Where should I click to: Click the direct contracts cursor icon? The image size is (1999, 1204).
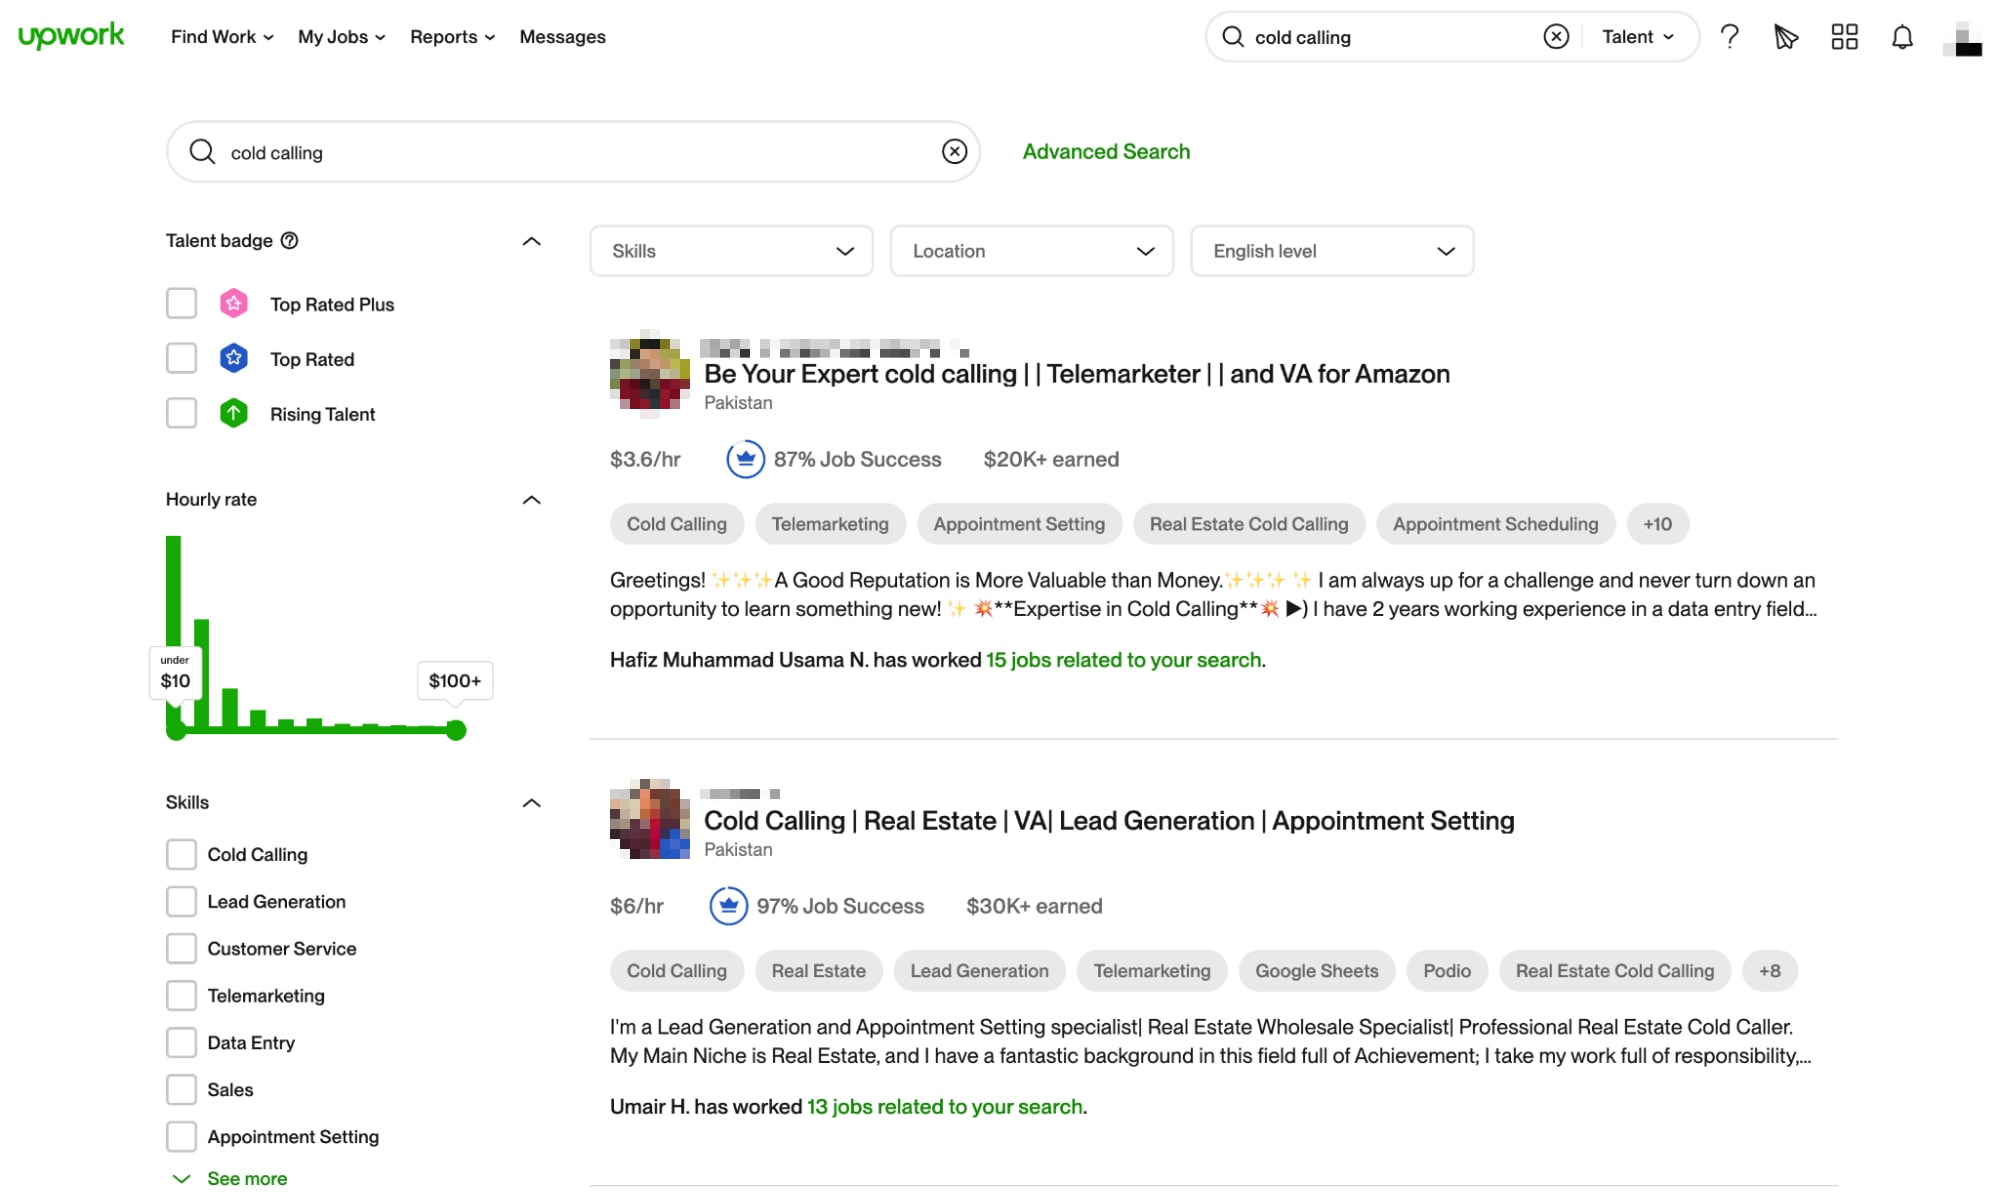tap(1786, 37)
